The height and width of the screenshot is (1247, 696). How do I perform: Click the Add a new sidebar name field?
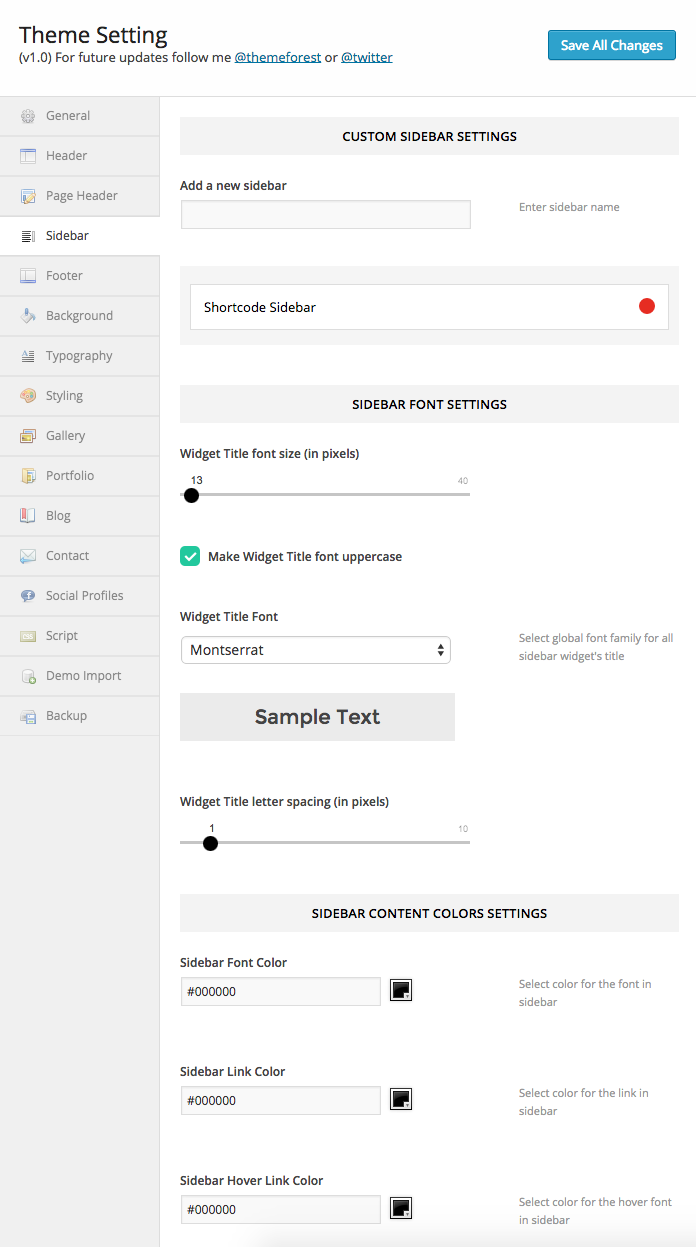(326, 214)
